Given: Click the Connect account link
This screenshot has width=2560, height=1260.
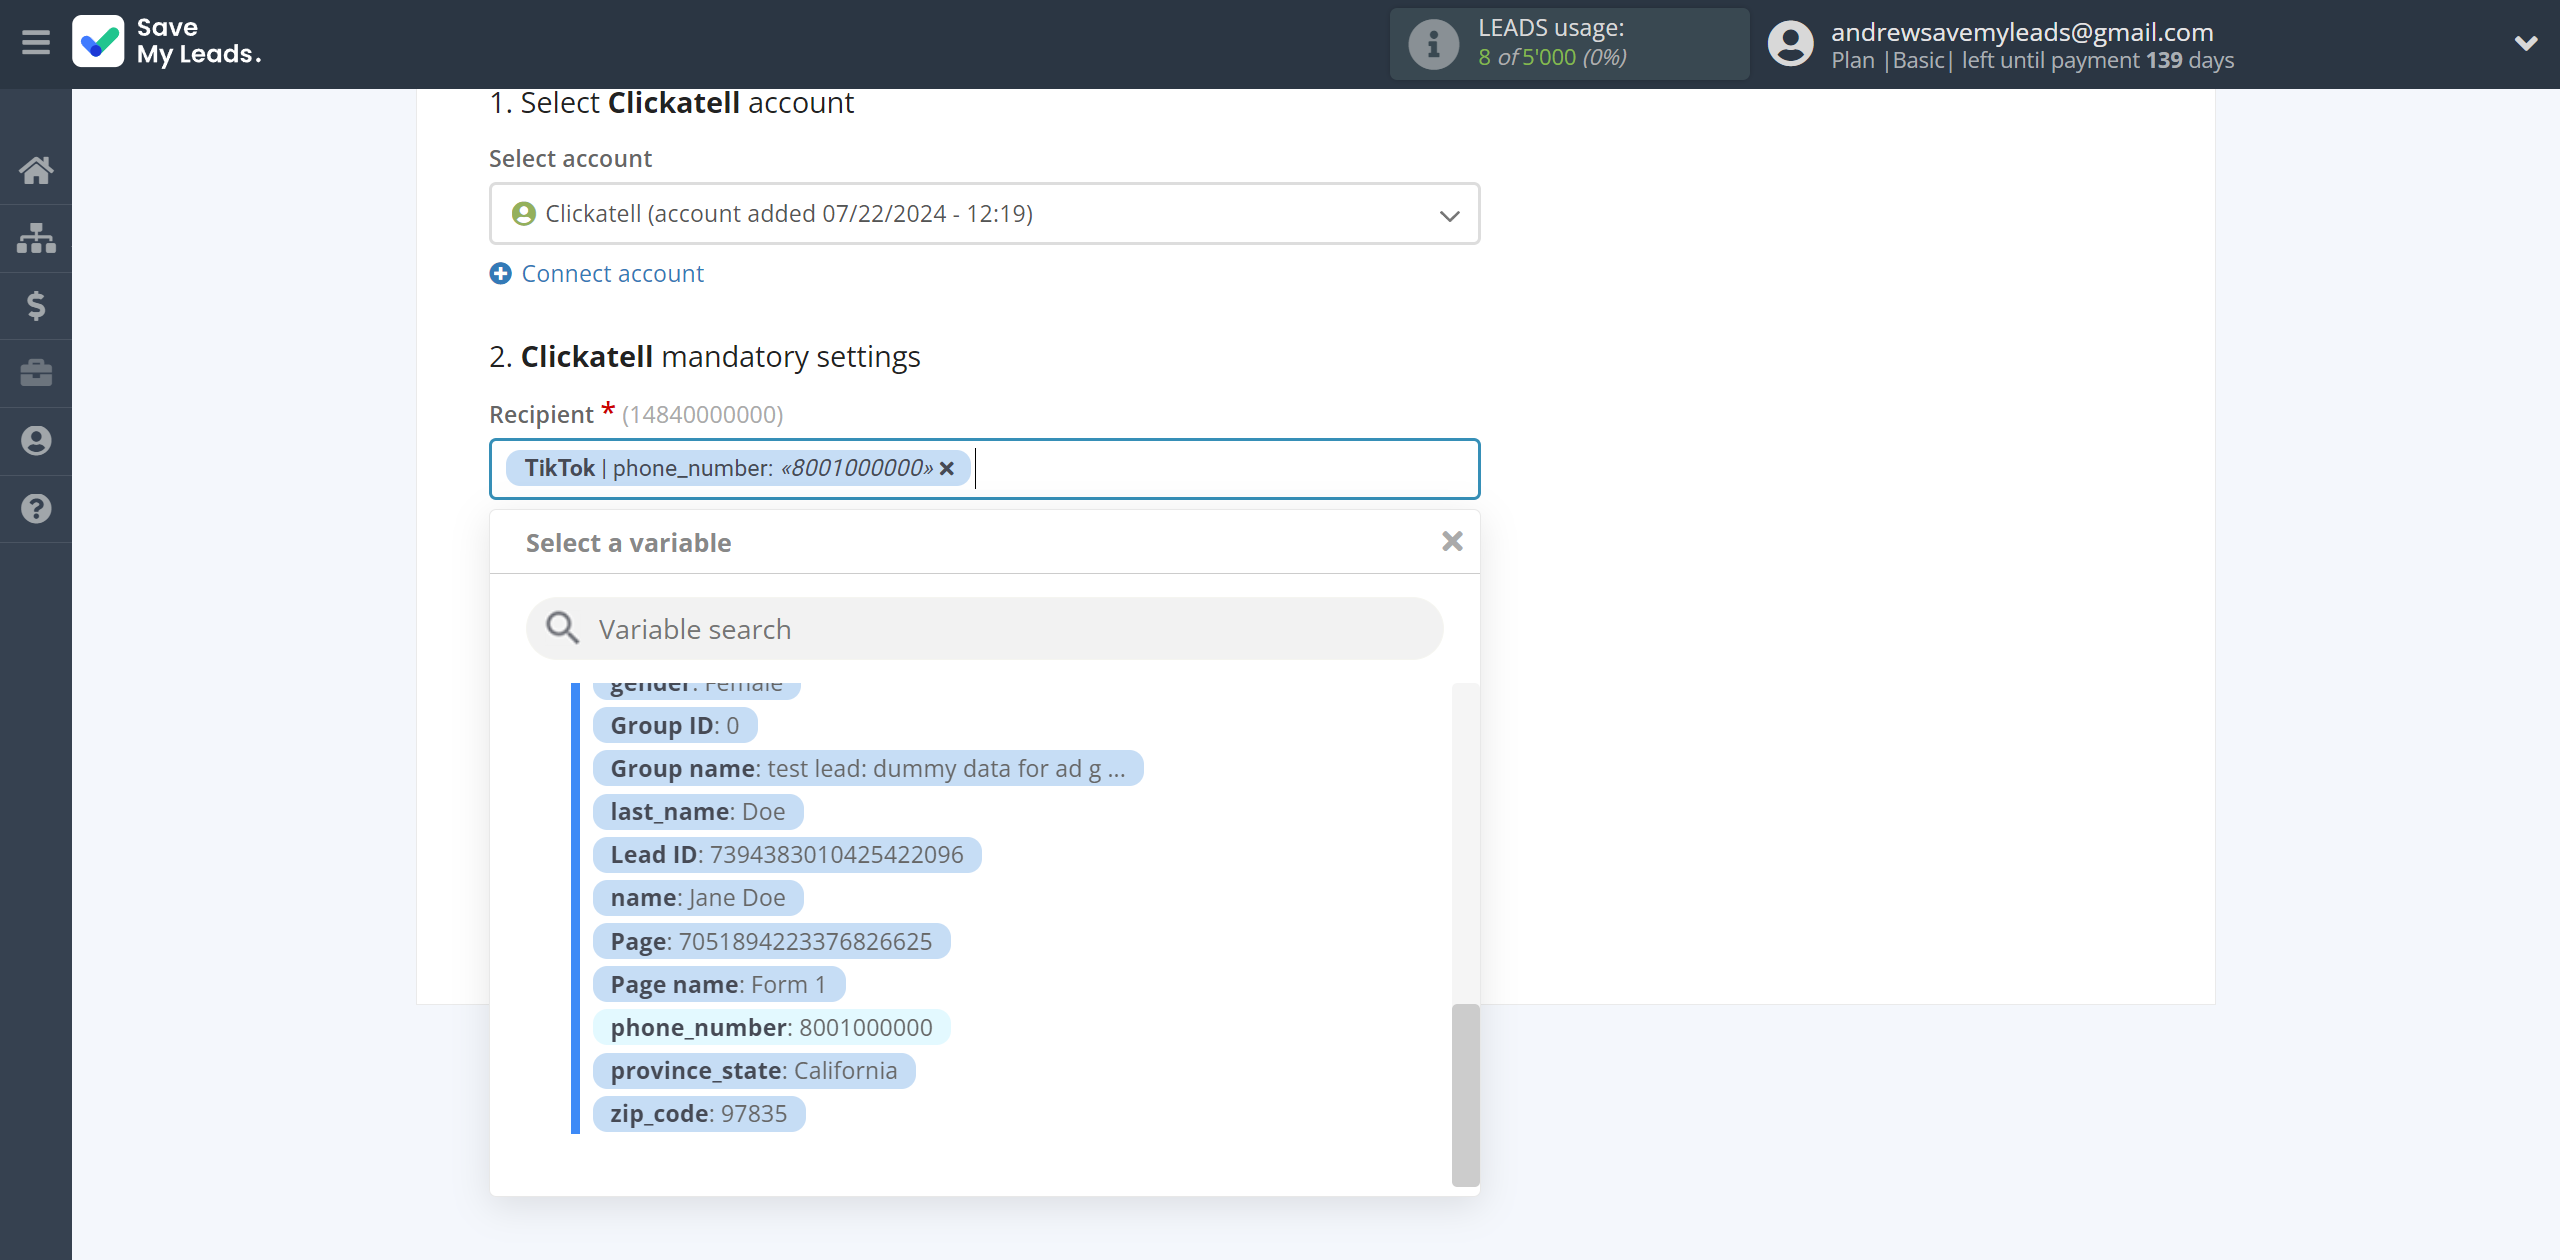Looking at the screenshot, I should [x=612, y=273].
